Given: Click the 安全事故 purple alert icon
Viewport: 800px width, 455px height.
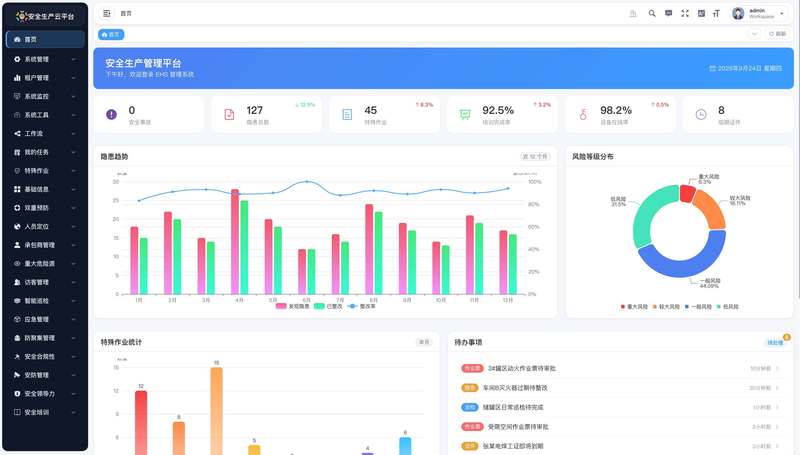Looking at the screenshot, I should pos(111,114).
